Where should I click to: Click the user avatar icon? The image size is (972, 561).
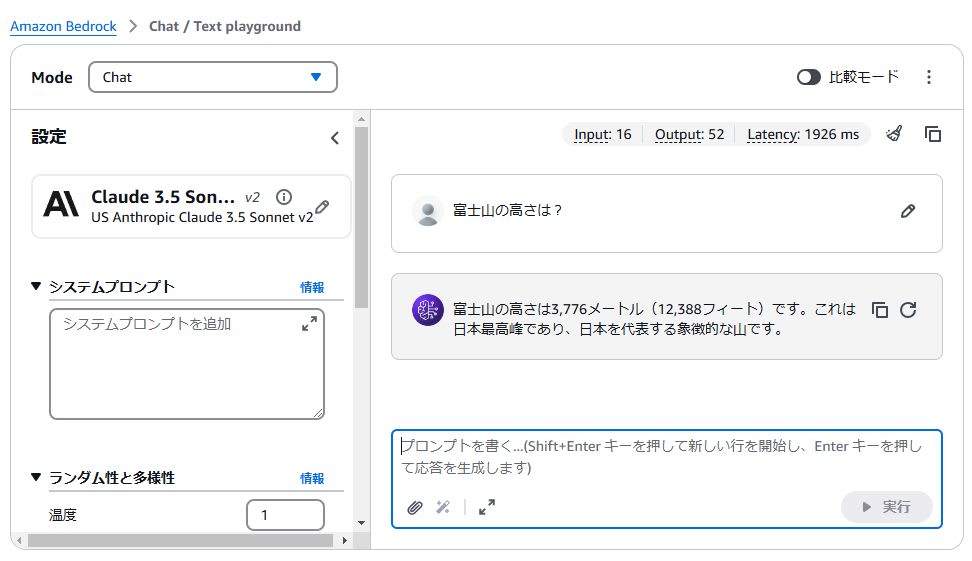point(428,211)
